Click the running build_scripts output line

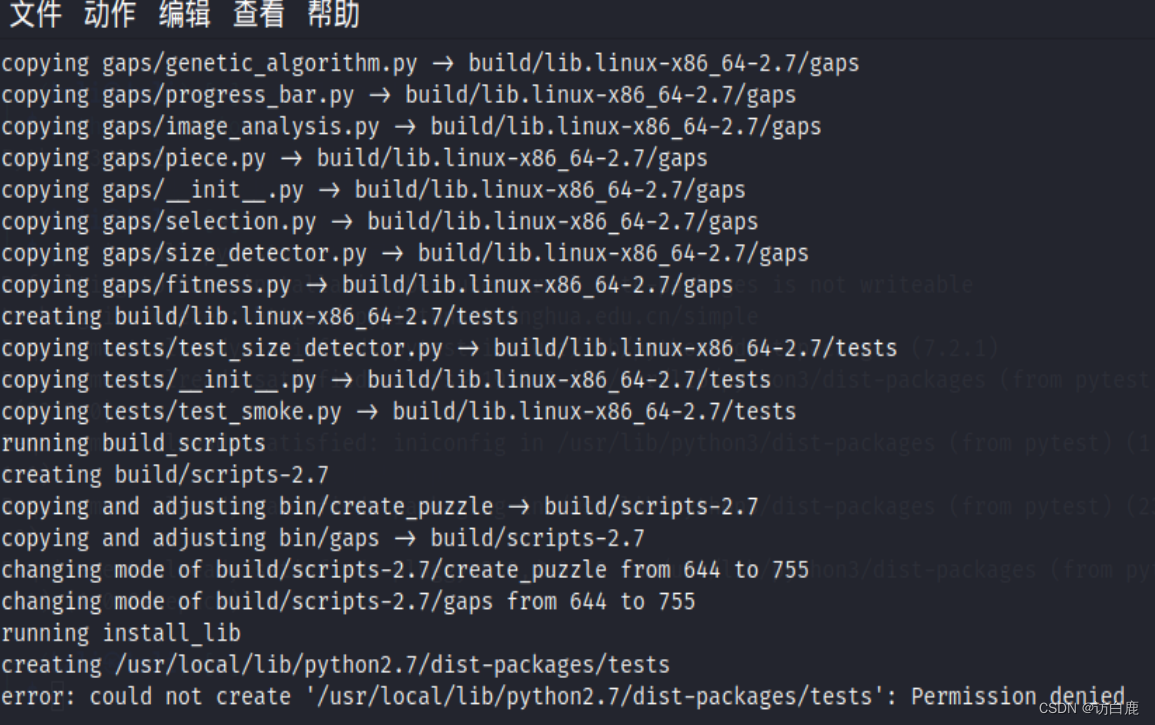(133, 443)
